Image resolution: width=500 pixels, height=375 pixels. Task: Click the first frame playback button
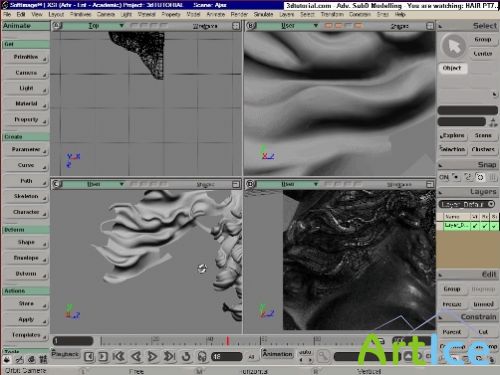point(119,356)
